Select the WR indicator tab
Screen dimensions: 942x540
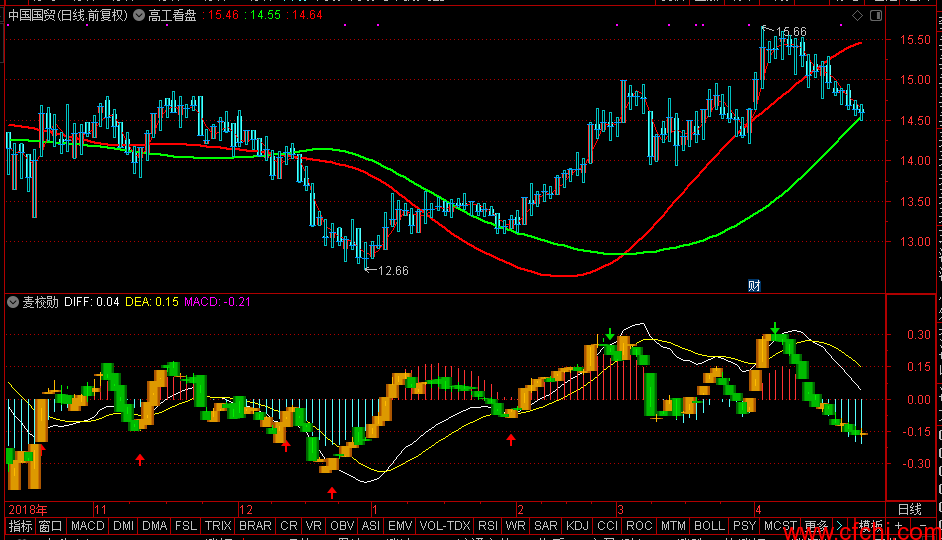(x=515, y=526)
